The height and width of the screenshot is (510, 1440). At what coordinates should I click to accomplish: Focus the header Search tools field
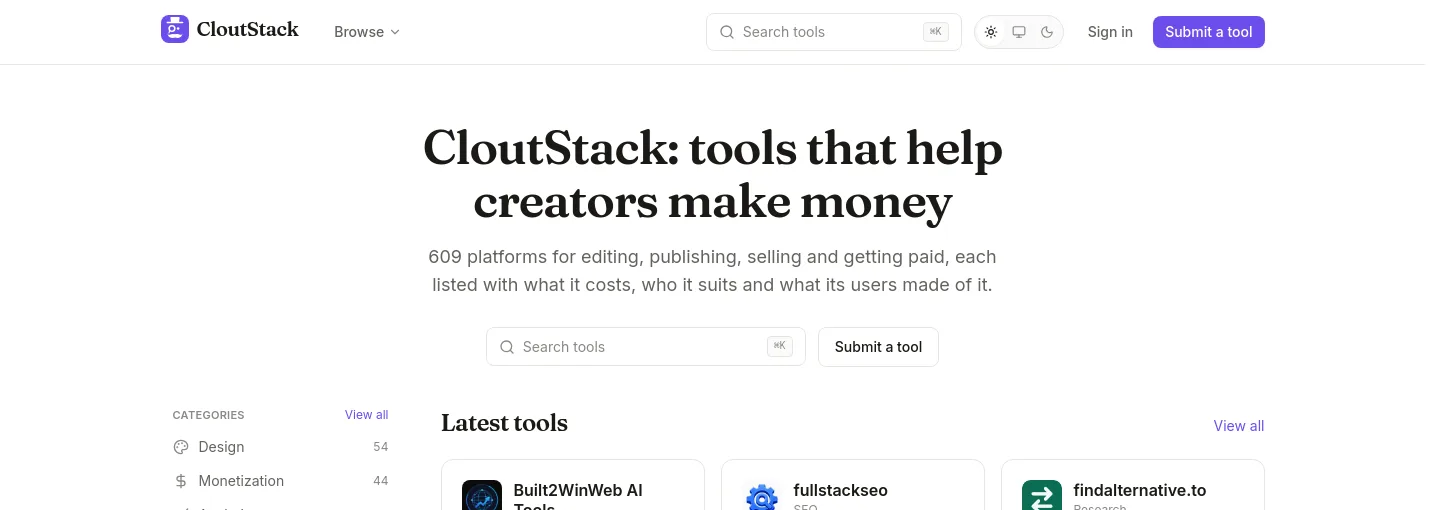pos(834,32)
